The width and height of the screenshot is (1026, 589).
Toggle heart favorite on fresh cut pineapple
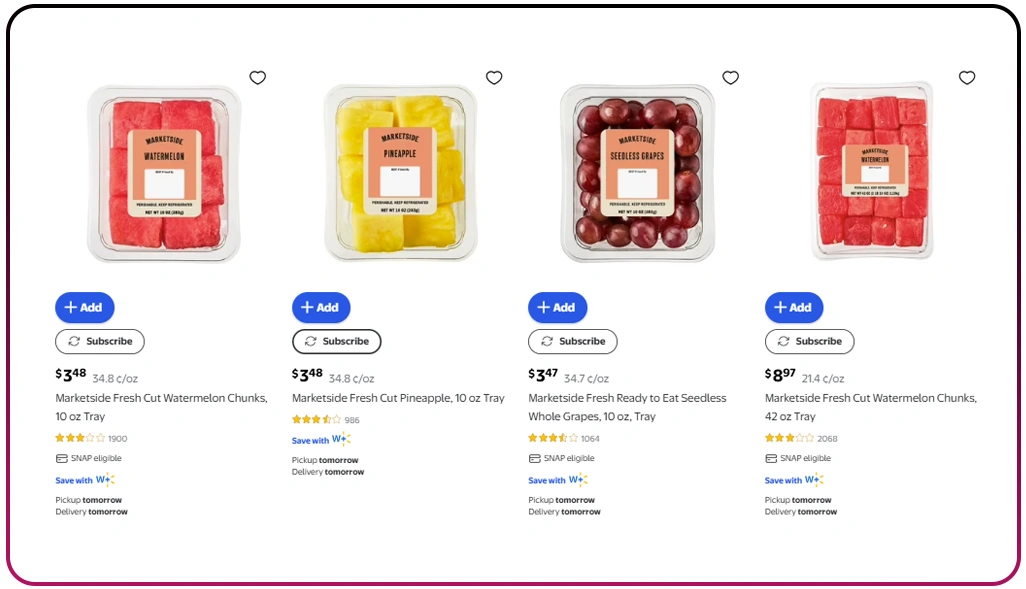(494, 77)
